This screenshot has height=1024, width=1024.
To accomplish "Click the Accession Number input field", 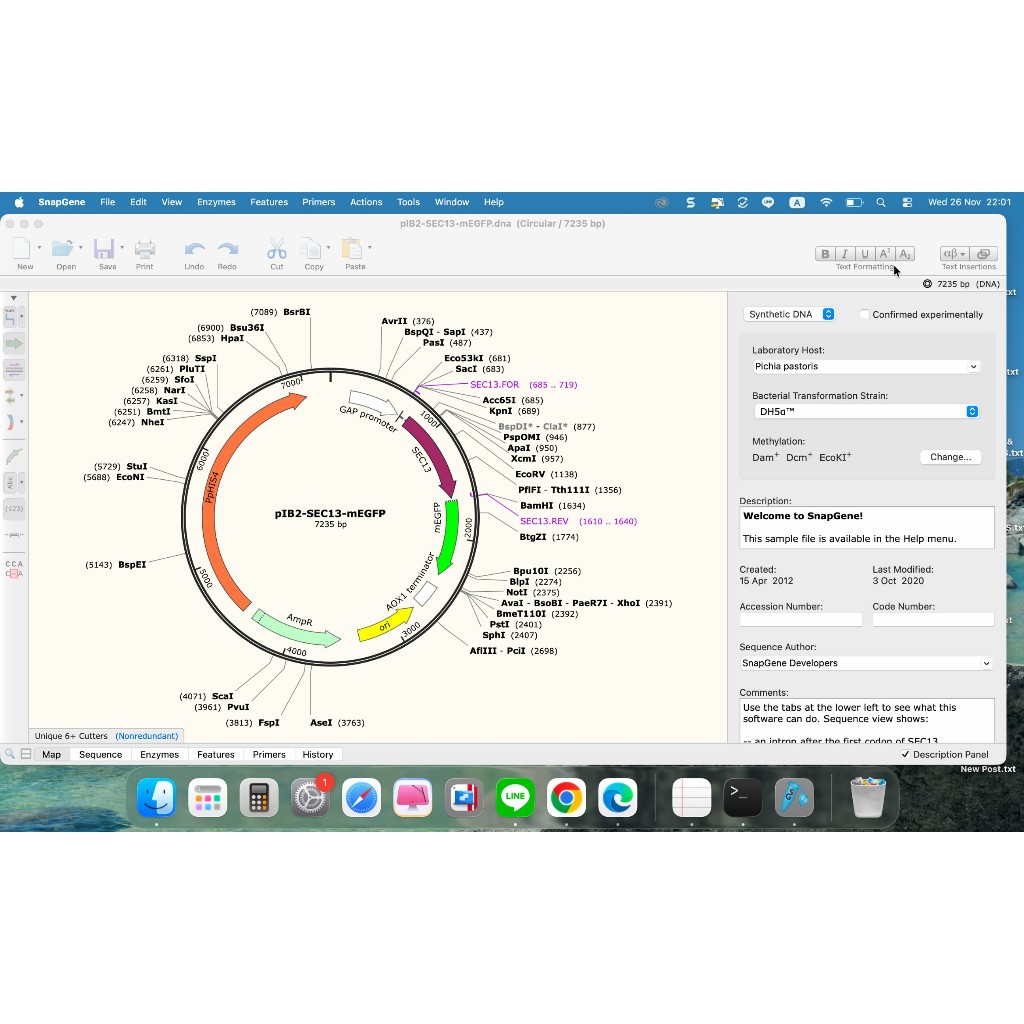I will pos(800,620).
